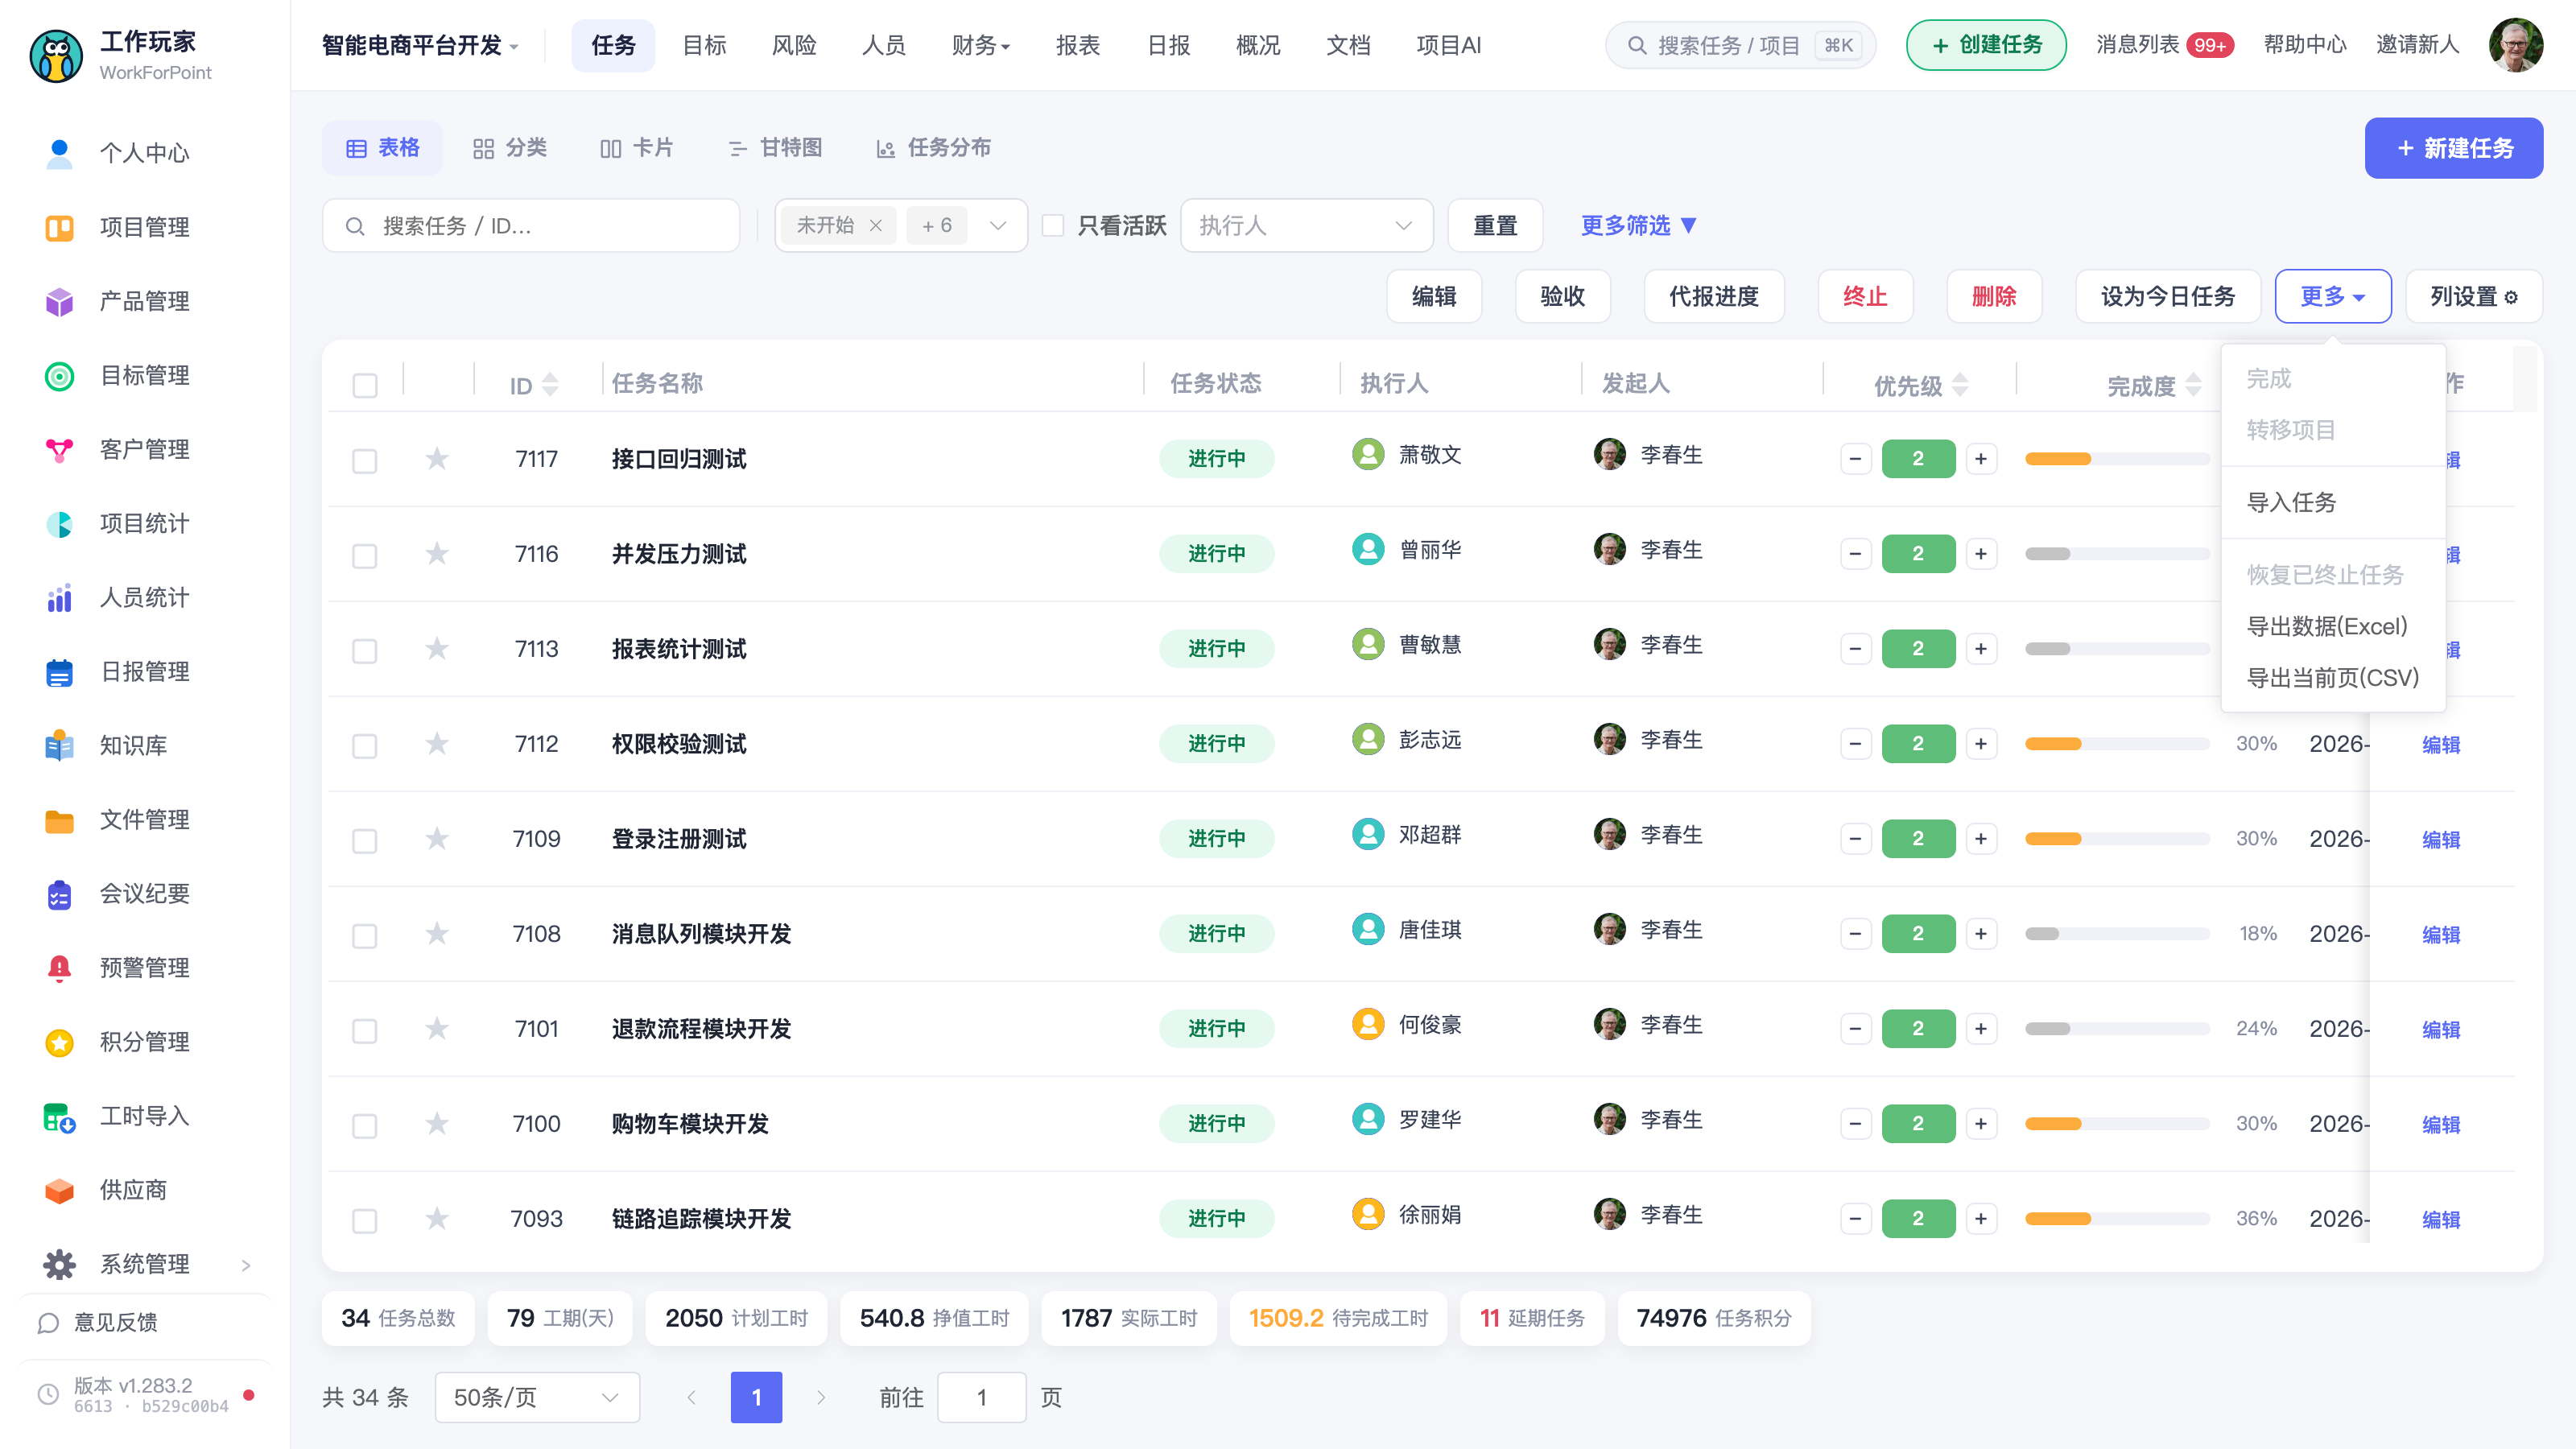2576x1449 pixels.
Task: Open the 智能电商平台开发 project dropdown
Action: [420, 45]
